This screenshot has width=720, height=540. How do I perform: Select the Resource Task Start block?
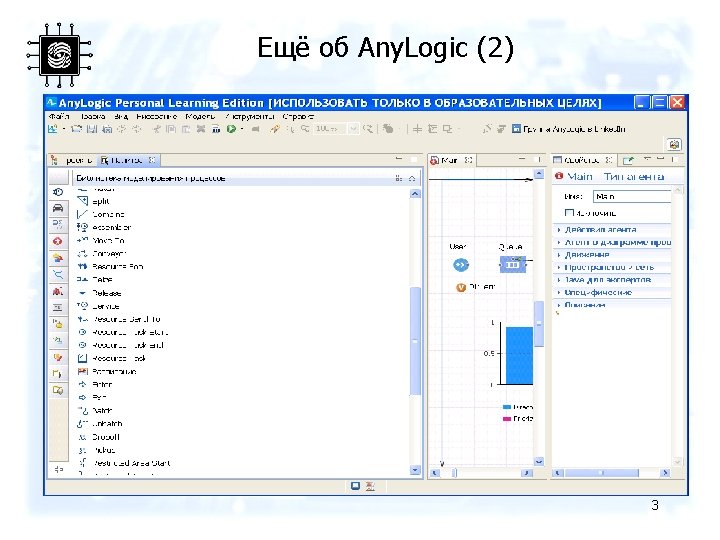click(x=123, y=332)
